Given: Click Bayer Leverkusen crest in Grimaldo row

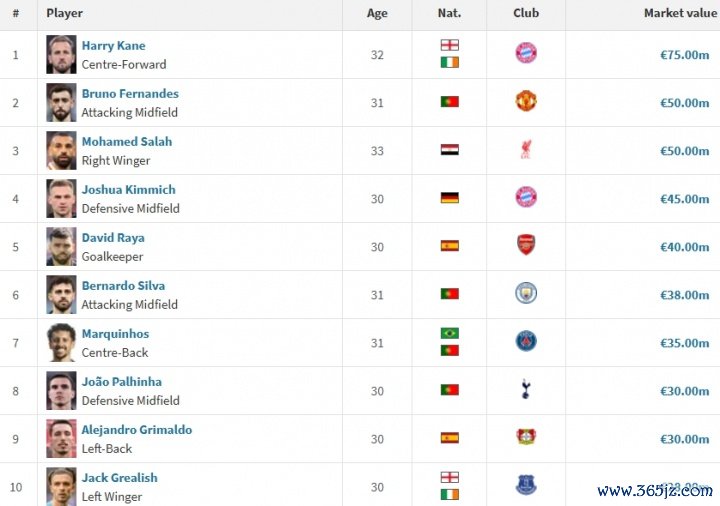Looking at the screenshot, I should tap(526, 438).
